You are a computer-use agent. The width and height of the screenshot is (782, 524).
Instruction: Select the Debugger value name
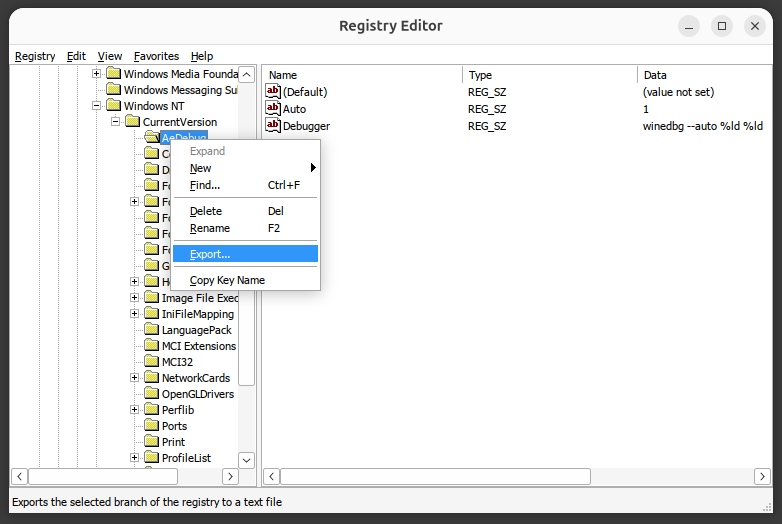[x=306, y=126]
